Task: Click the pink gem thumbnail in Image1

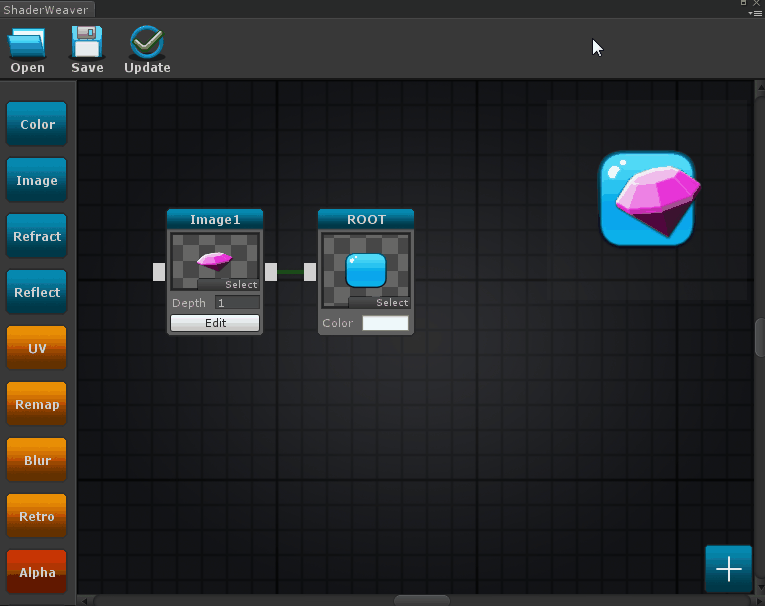Action: pyautogui.click(x=214, y=260)
